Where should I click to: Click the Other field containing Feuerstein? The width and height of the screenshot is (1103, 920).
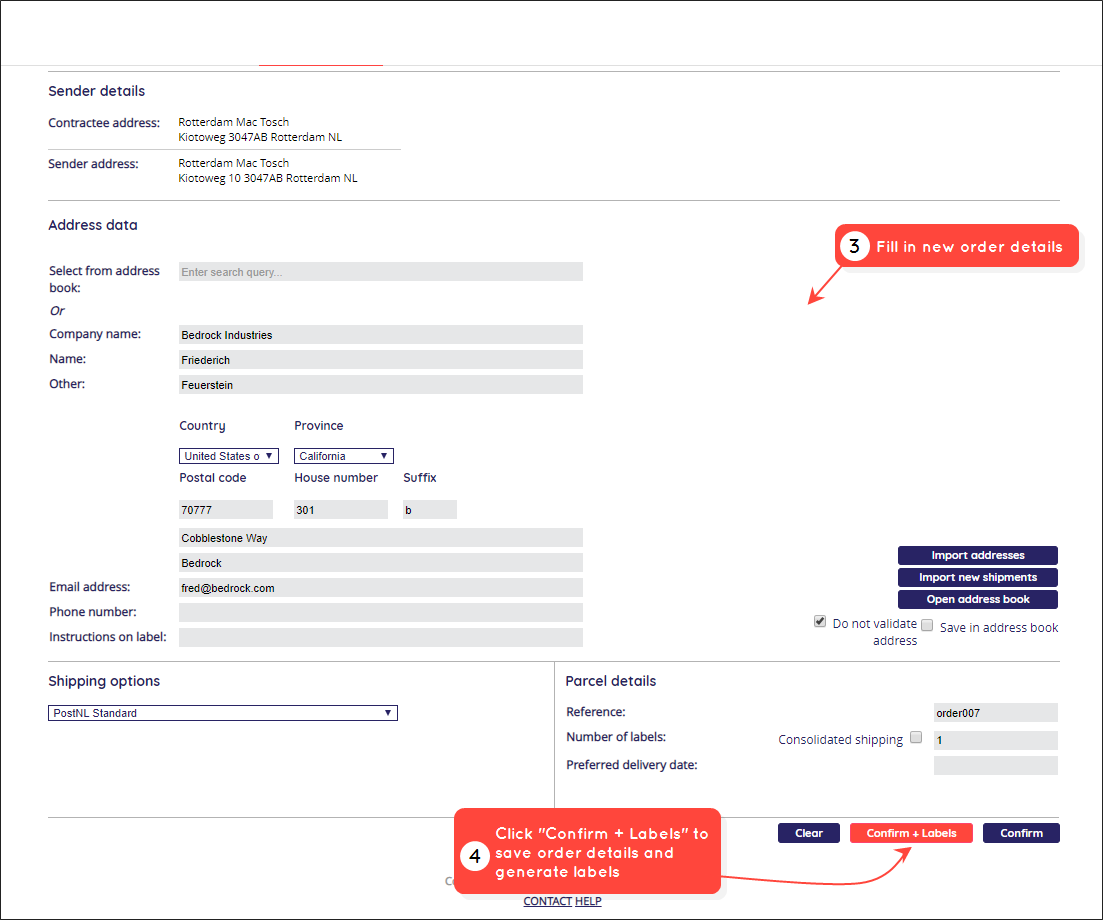[381, 385]
